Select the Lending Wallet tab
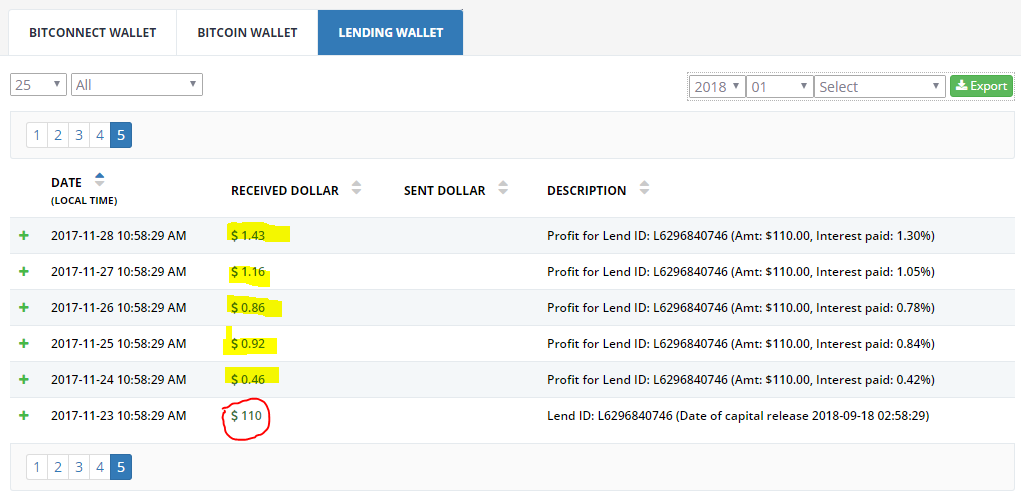 [391, 33]
